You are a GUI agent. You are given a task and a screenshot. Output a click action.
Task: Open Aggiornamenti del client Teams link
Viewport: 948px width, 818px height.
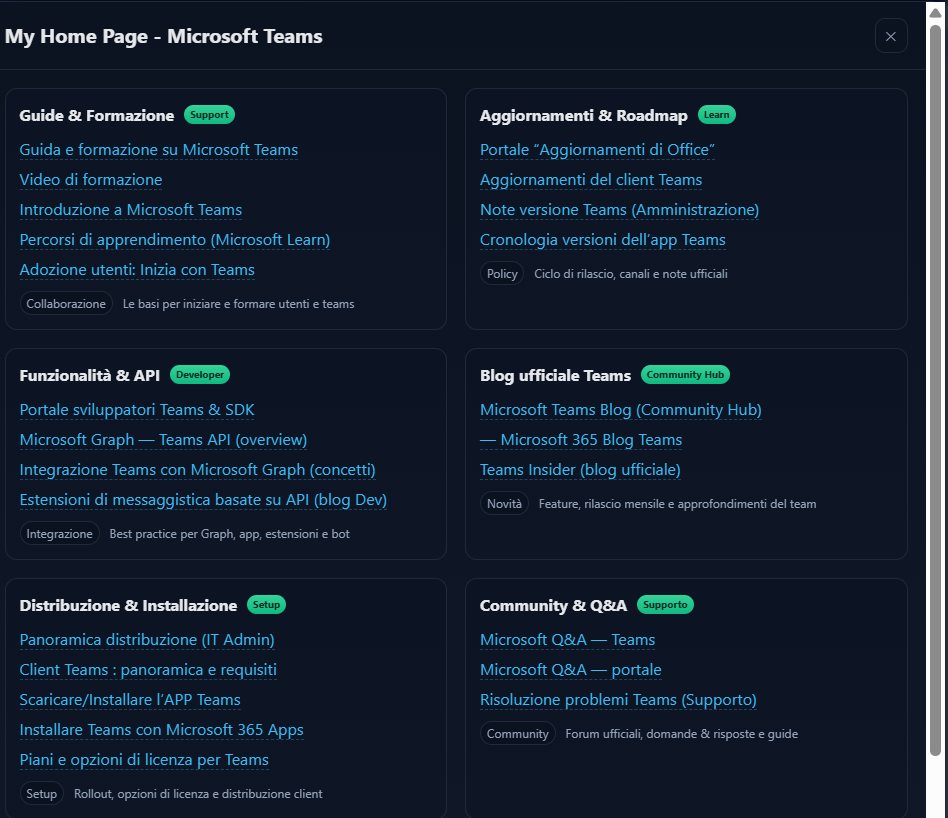pyautogui.click(x=591, y=180)
